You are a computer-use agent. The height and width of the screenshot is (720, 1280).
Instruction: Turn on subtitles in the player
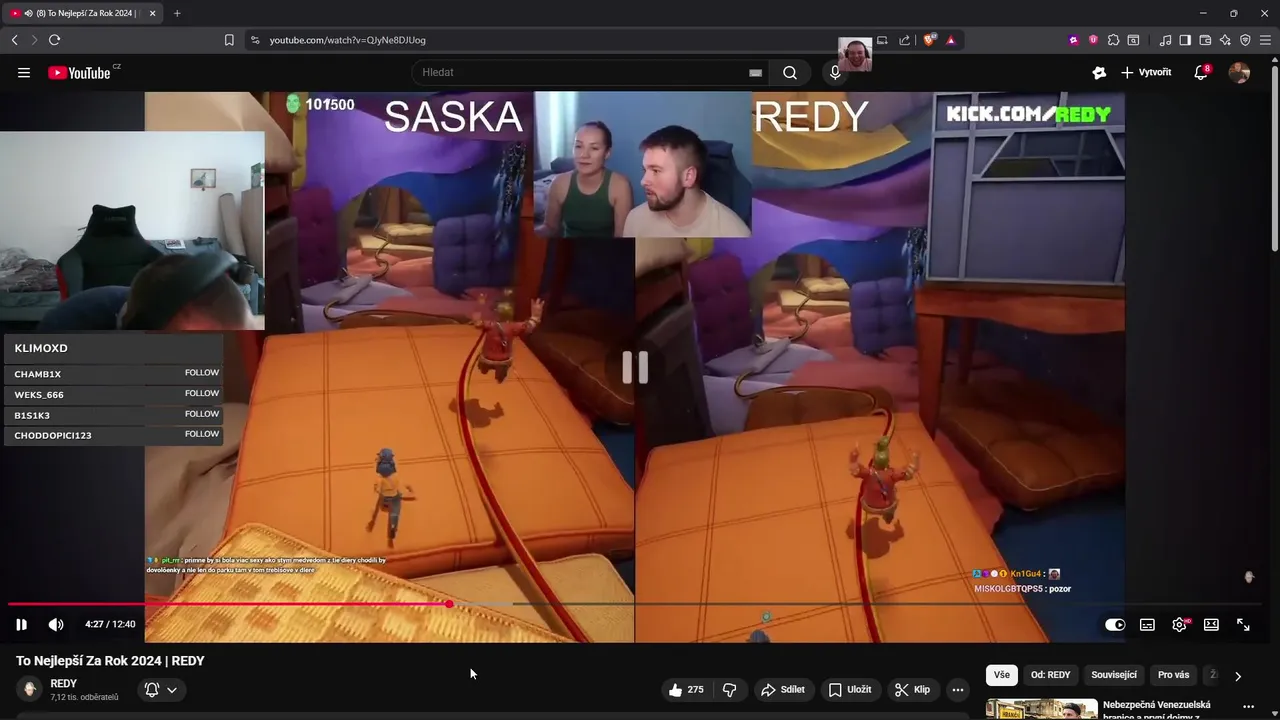click(1147, 624)
